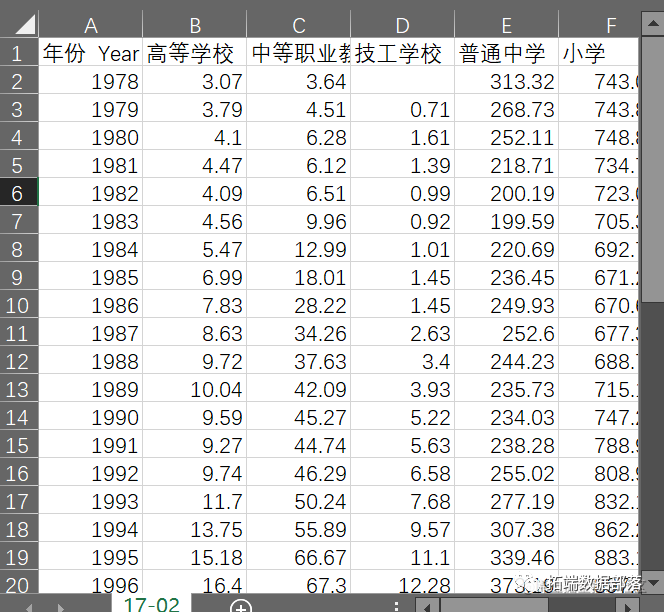The width and height of the screenshot is (664, 612).
Task: Select cell '技工学校' header
Action: (403, 52)
